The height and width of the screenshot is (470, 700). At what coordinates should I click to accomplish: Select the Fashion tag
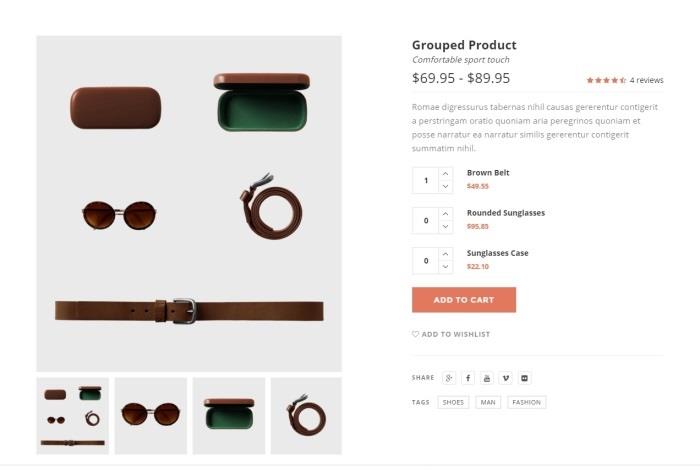527,403
